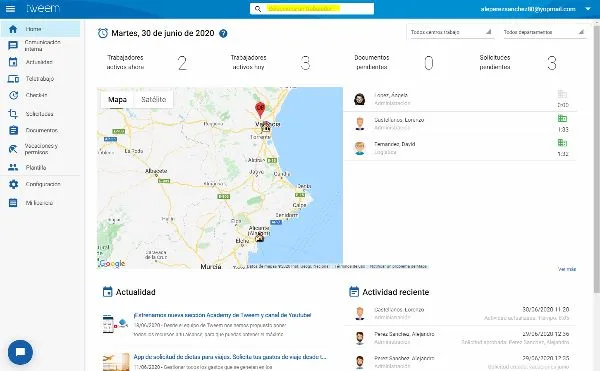The width and height of the screenshot is (600, 371).
Task: Open Vacaciones y permisos section
Action: click(41, 149)
